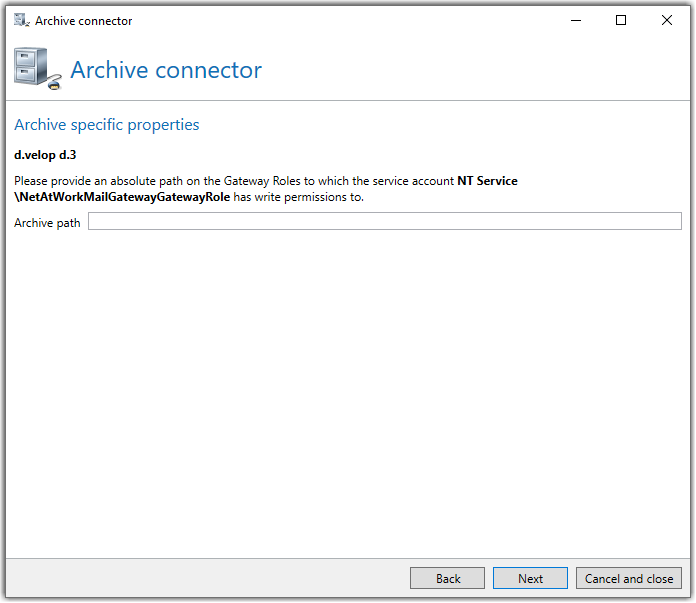
Task: Click the "has write permissions to" text
Action: pos(298,197)
